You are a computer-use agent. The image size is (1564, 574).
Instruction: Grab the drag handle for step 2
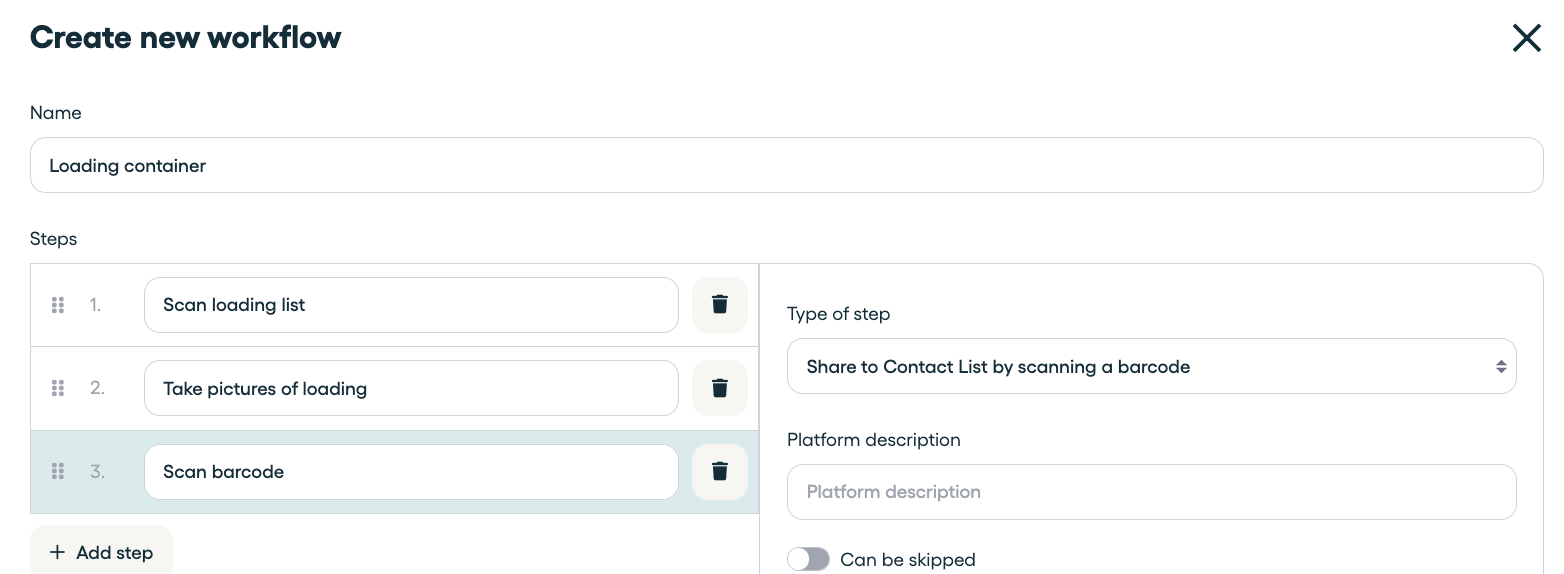pyautogui.click(x=58, y=388)
